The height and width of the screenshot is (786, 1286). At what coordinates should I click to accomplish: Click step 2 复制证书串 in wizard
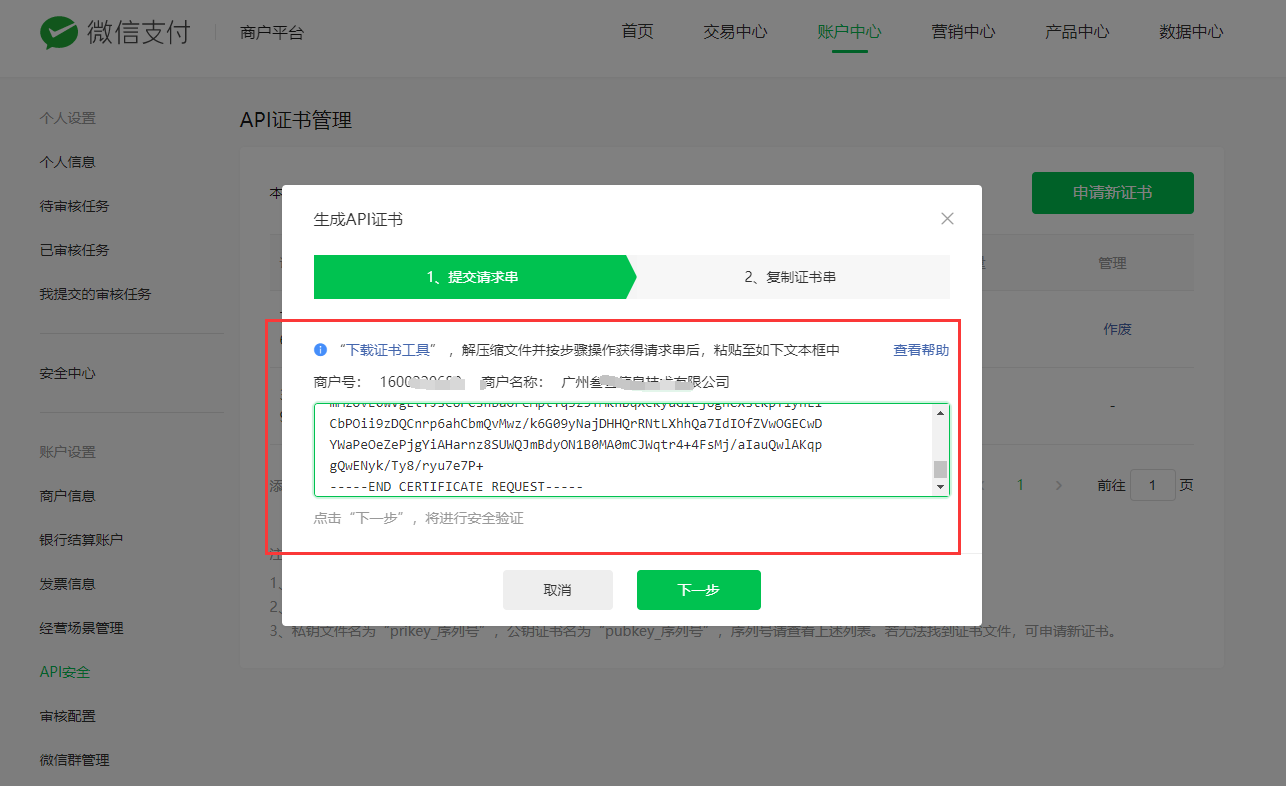click(789, 277)
